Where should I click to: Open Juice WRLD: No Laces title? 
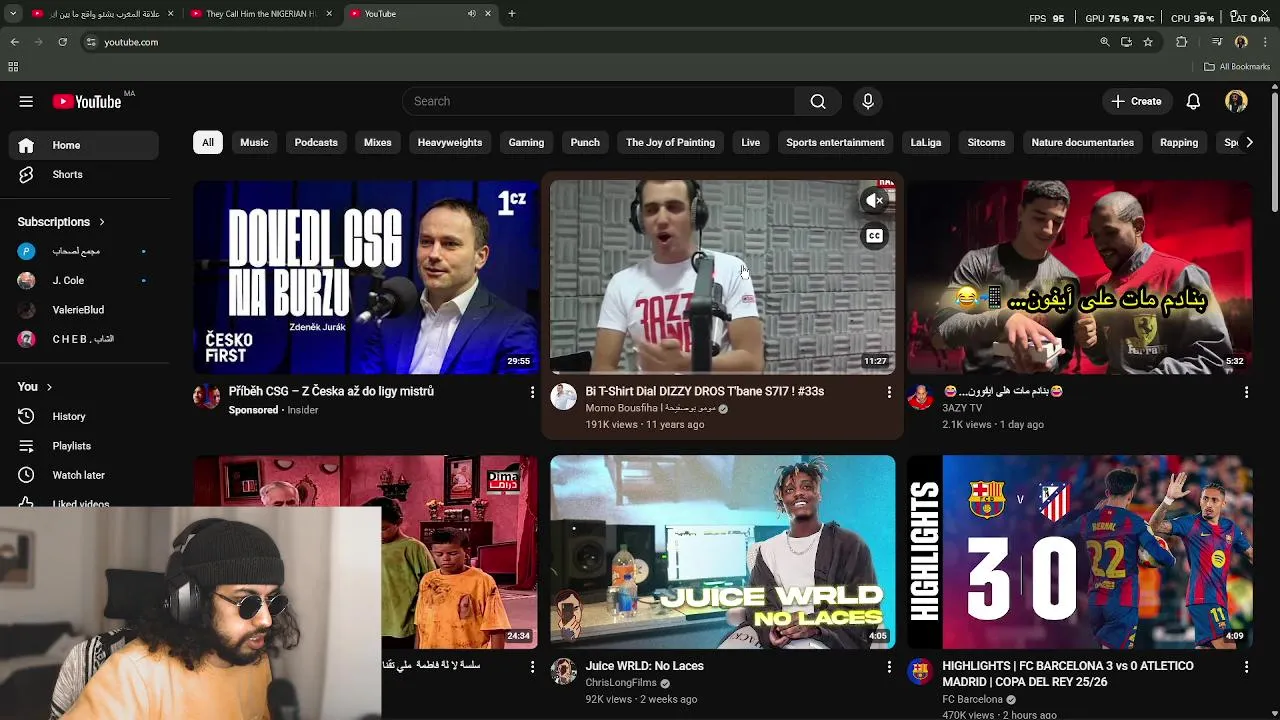[x=645, y=666]
